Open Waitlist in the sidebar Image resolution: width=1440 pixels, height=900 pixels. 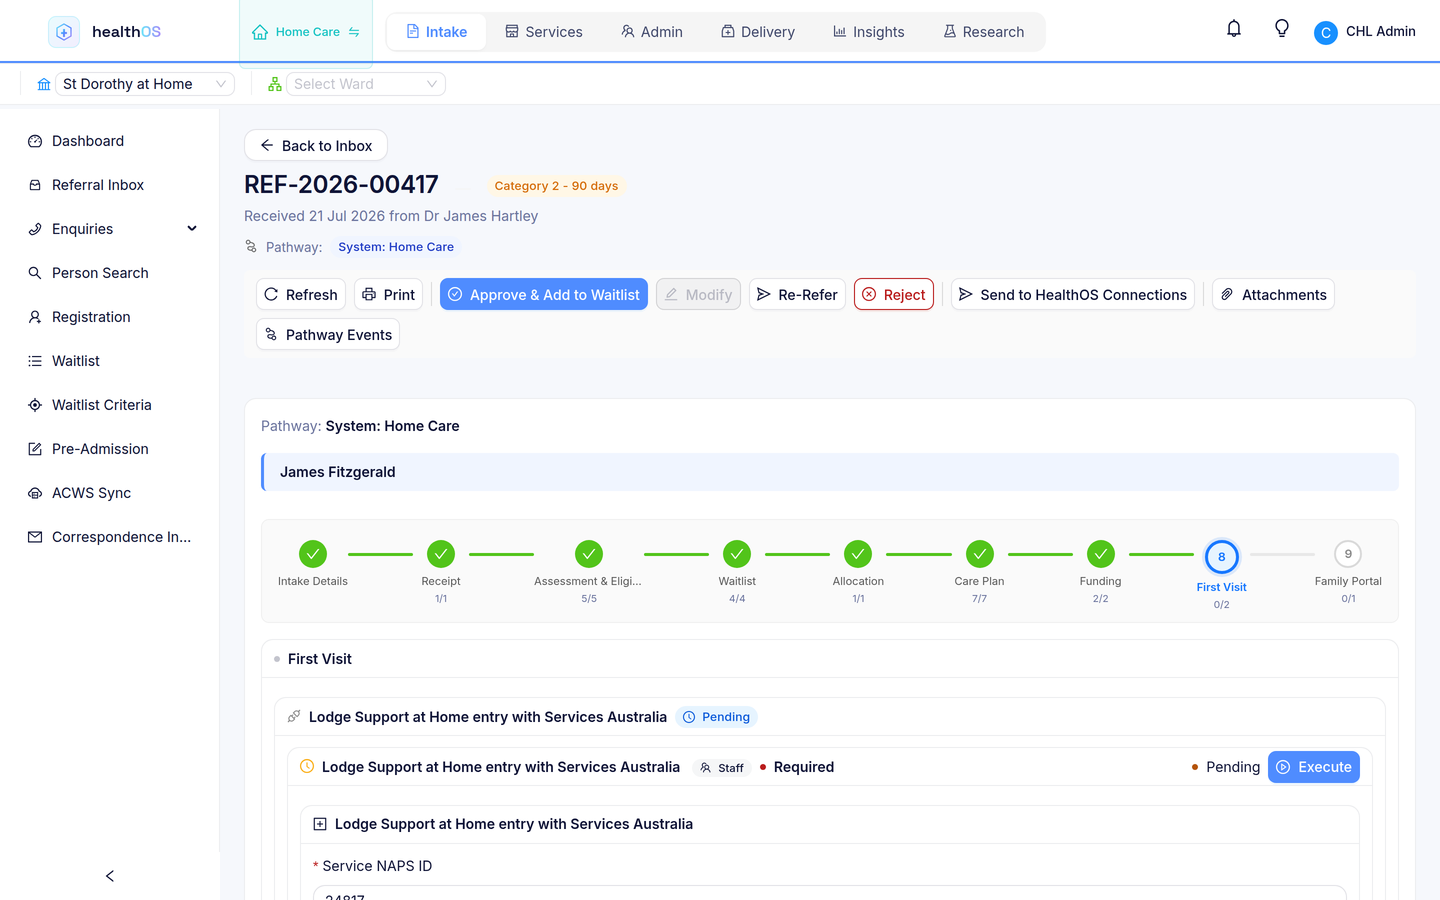point(110,361)
